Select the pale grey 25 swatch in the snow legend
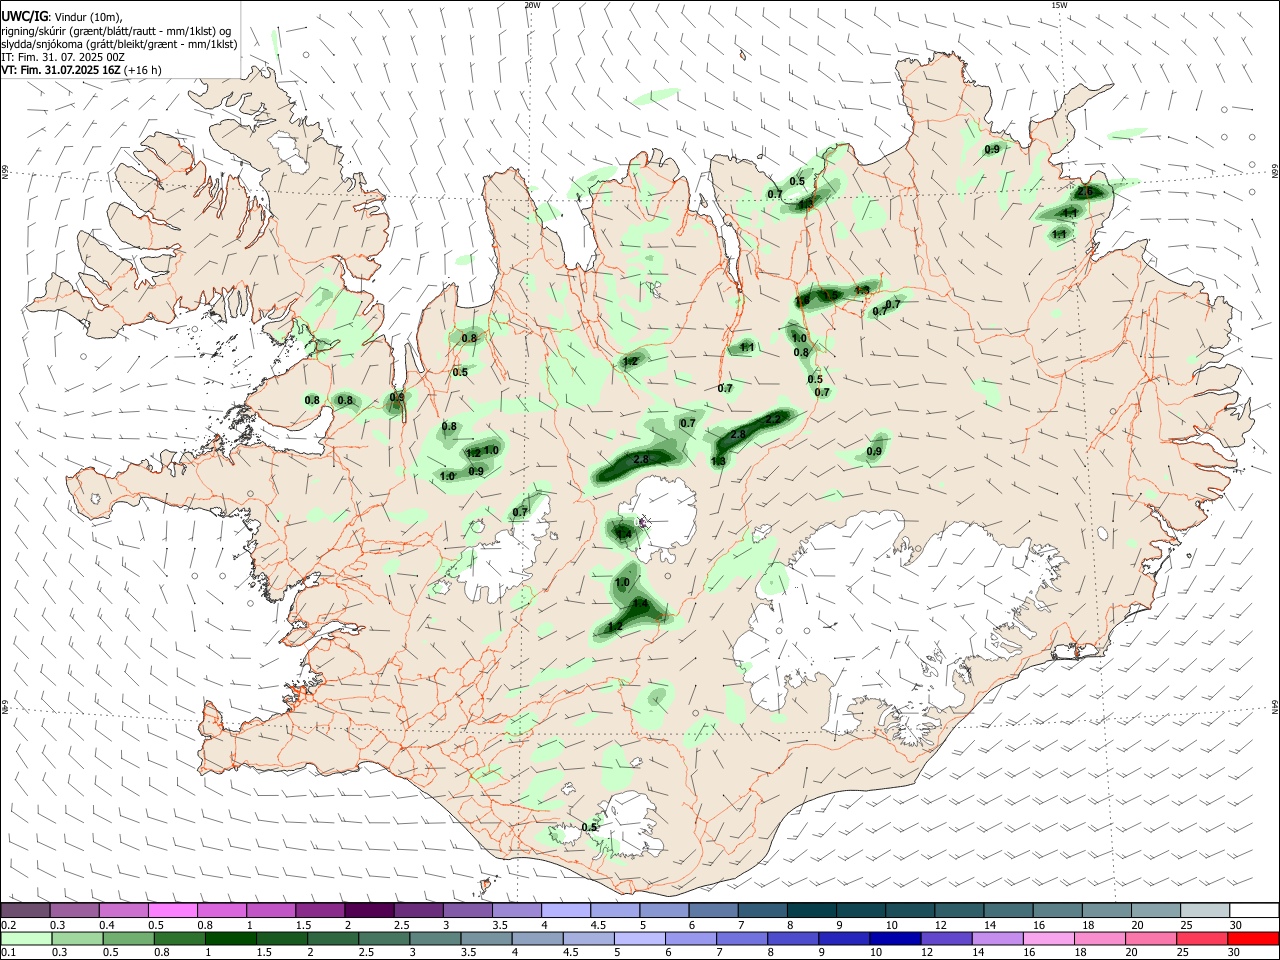1280x960 pixels. point(1205,910)
